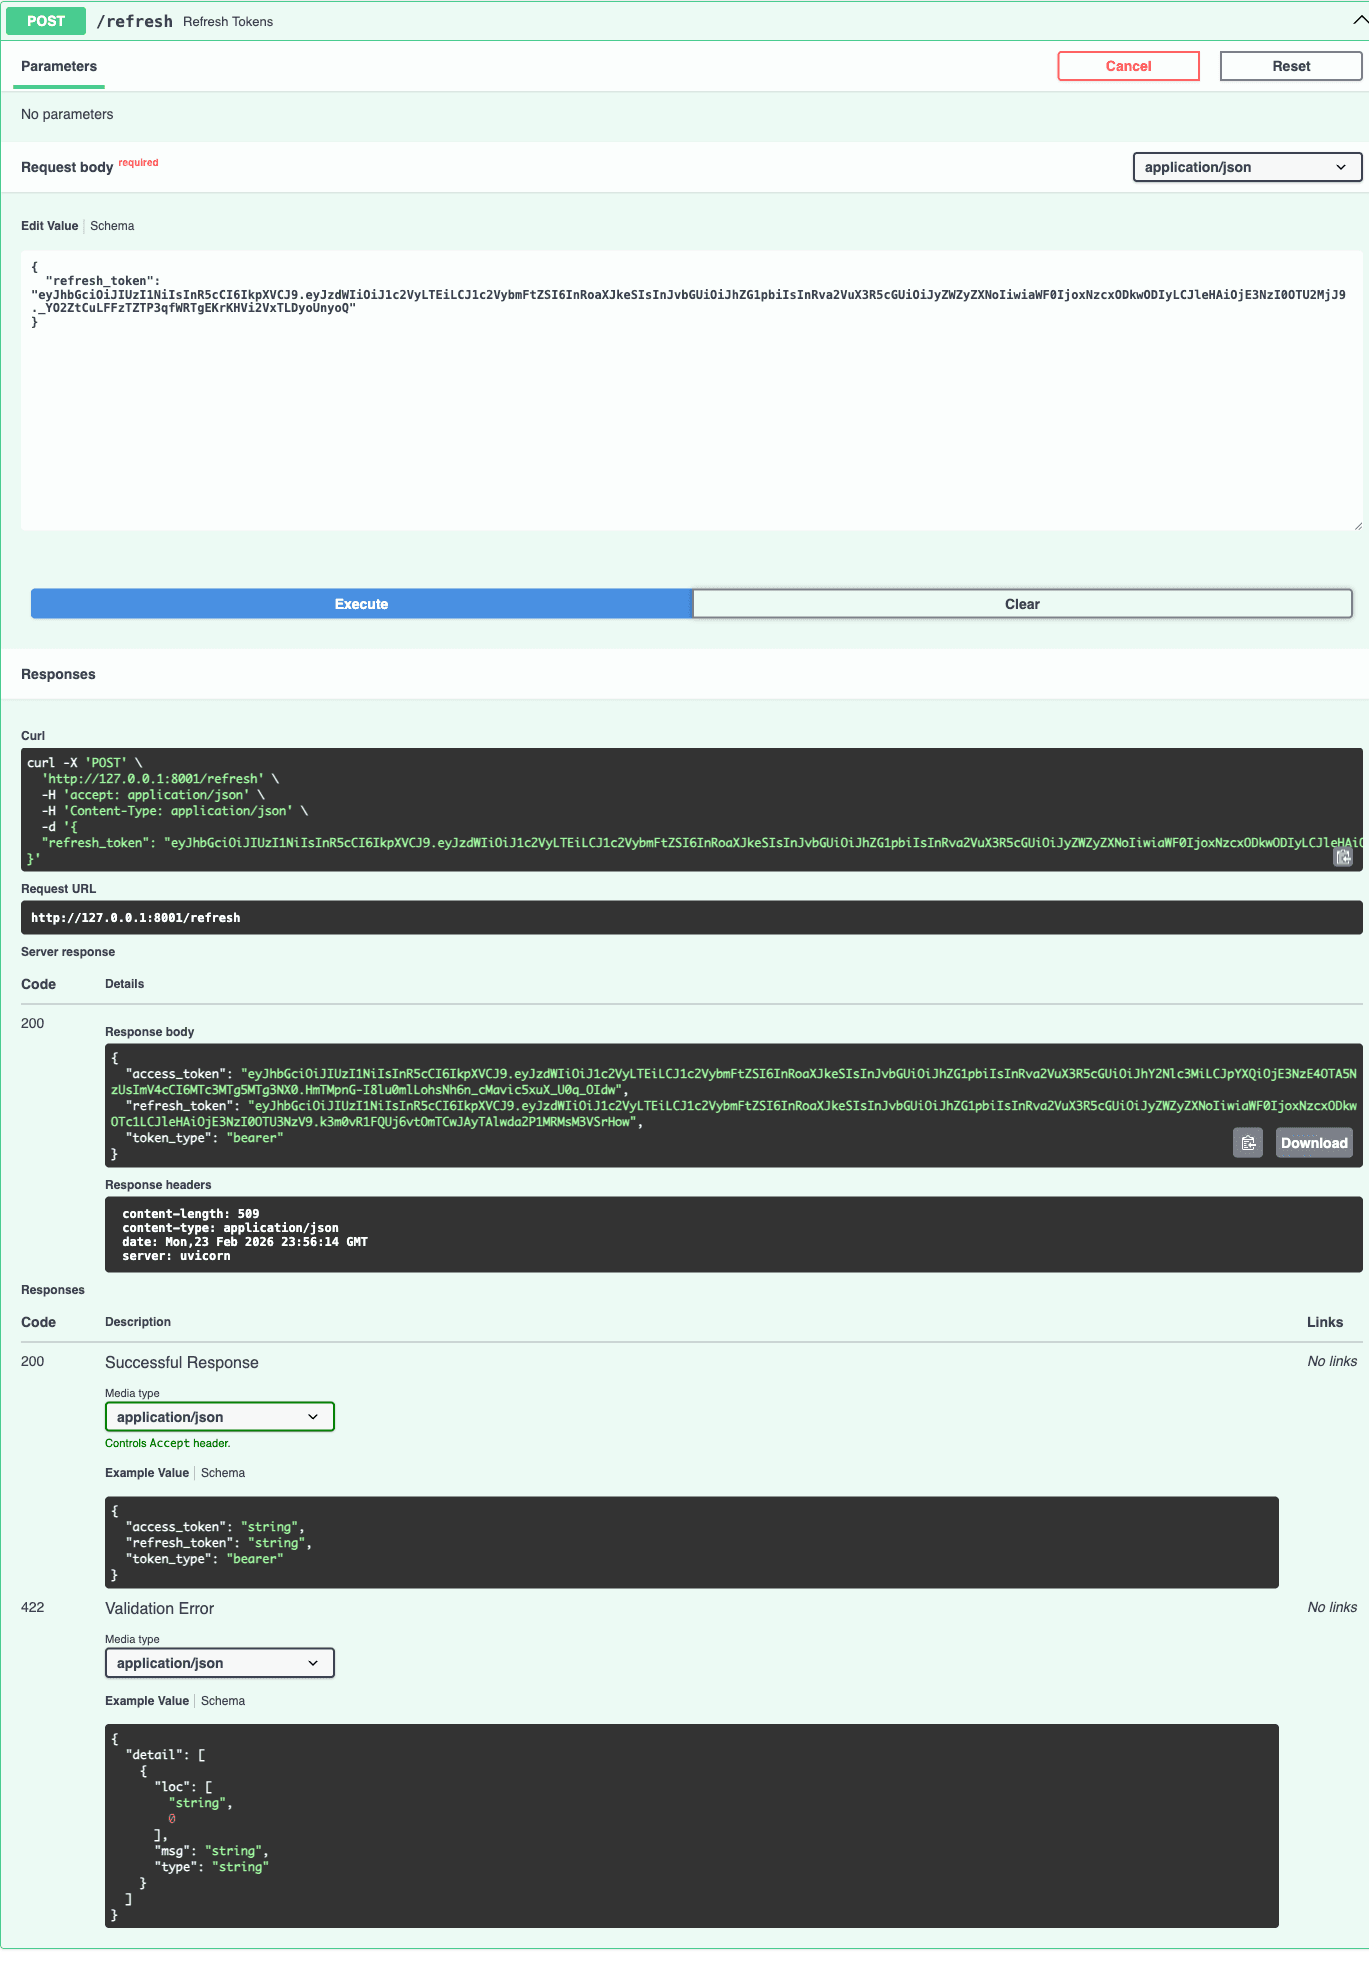
Task: Click the 'server: uvicorn' header line
Action: [176, 1256]
